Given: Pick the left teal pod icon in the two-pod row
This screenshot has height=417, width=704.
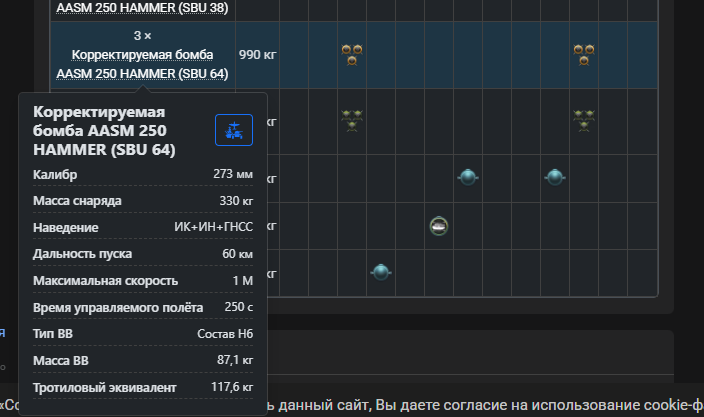Looking at the screenshot, I should [x=467, y=177].
